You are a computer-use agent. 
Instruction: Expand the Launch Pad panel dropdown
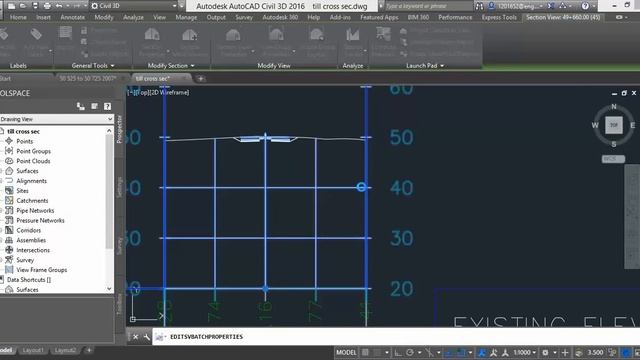click(425, 65)
